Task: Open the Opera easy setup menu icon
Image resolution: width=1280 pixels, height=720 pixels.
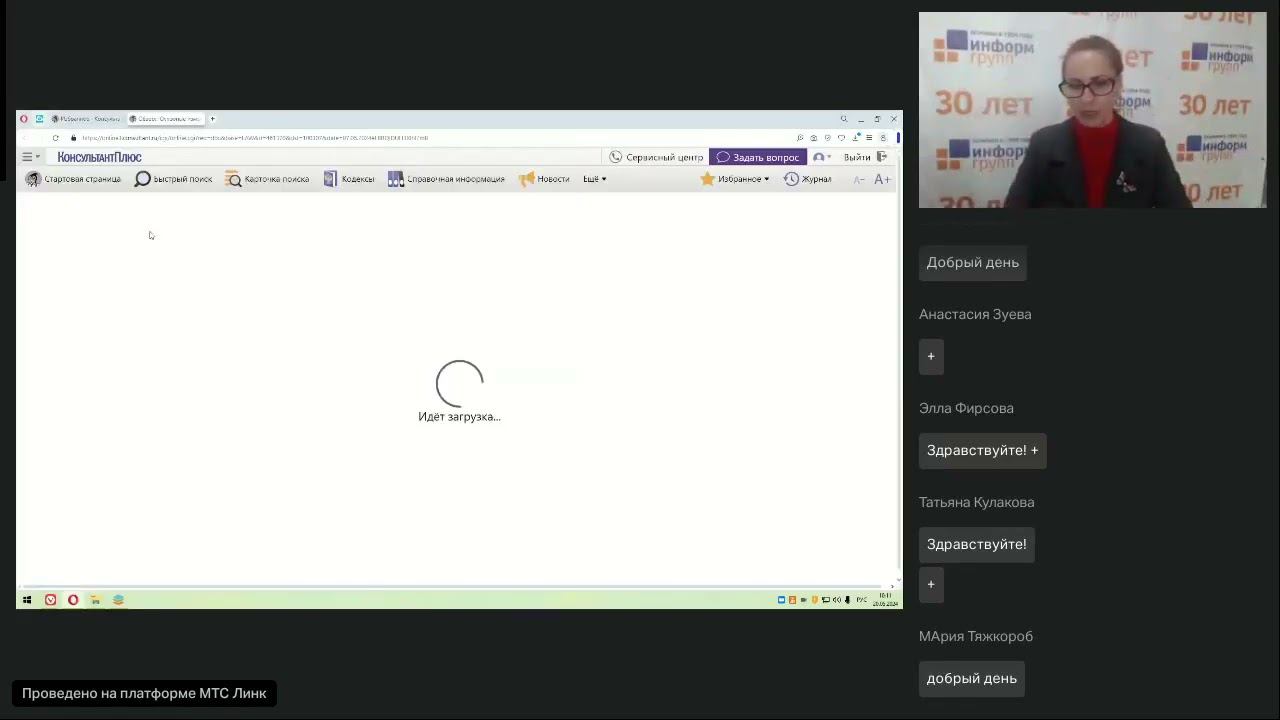Action: [869, 138]
